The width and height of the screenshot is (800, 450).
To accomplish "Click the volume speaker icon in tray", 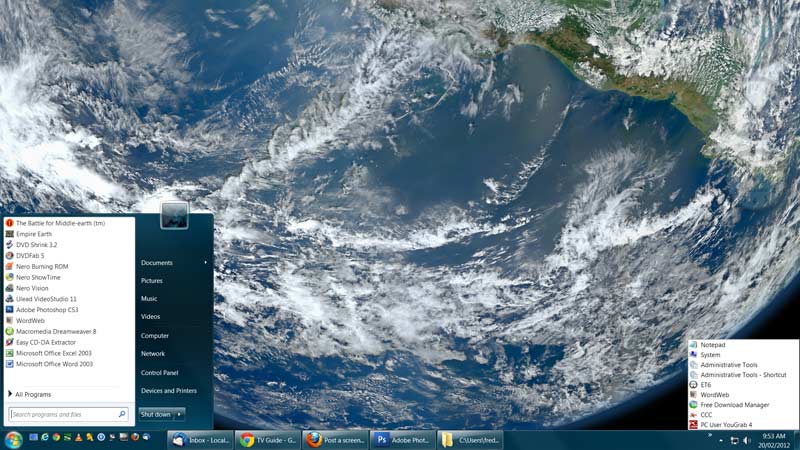I will pyautogui.click(x=746, y=440).
